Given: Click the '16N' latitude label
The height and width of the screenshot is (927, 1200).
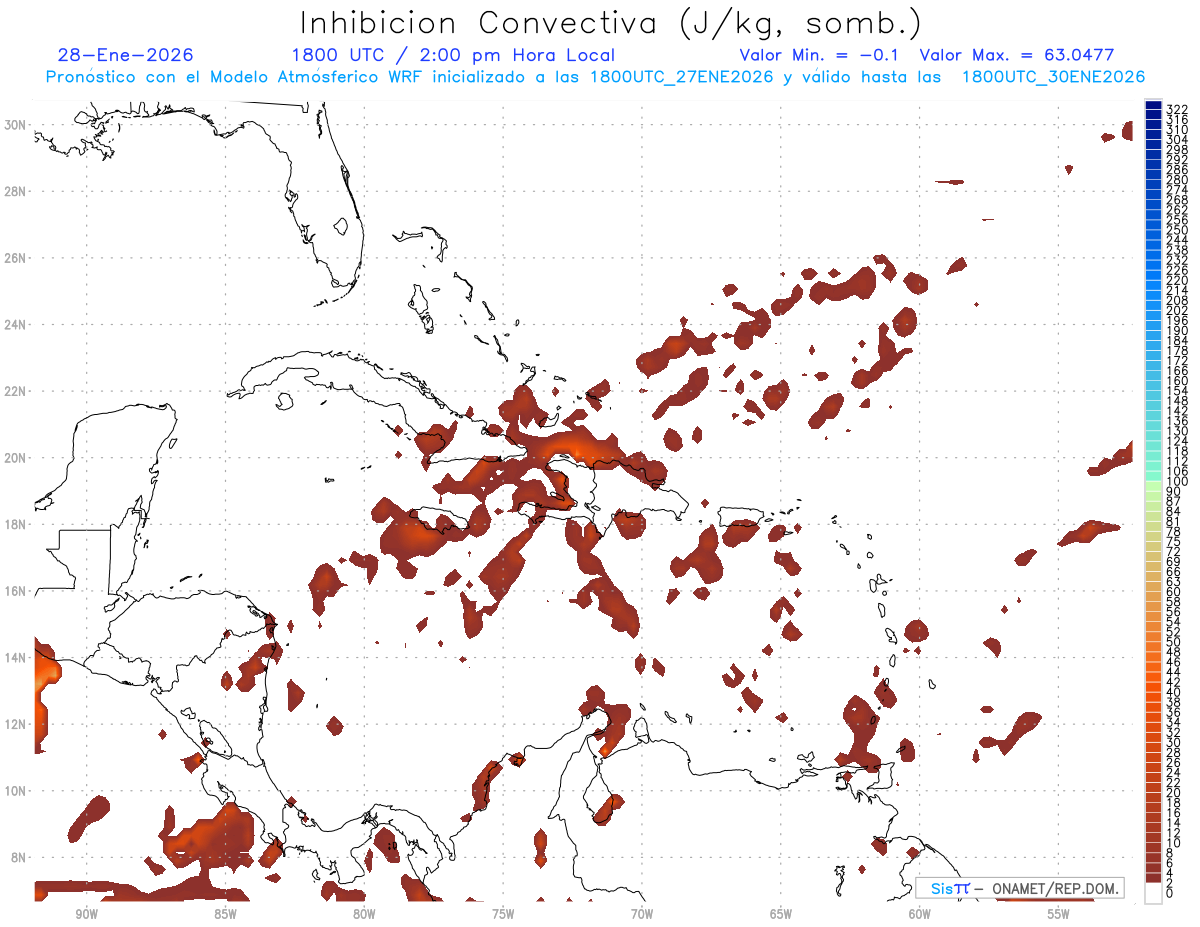Looking at the screenshot, I should coord(16,591).
